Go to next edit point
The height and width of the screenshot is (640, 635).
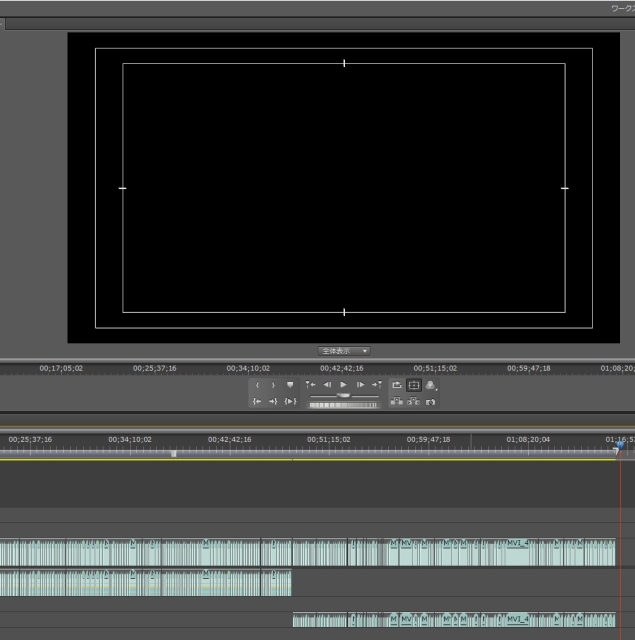pyautogui.click(x=376, y=385)
